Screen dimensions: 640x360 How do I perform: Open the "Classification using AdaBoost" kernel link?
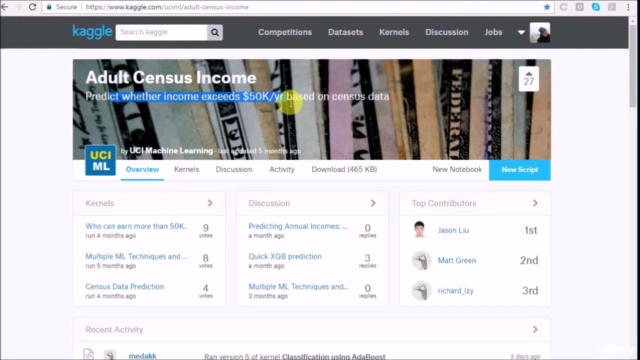point(334,357)
